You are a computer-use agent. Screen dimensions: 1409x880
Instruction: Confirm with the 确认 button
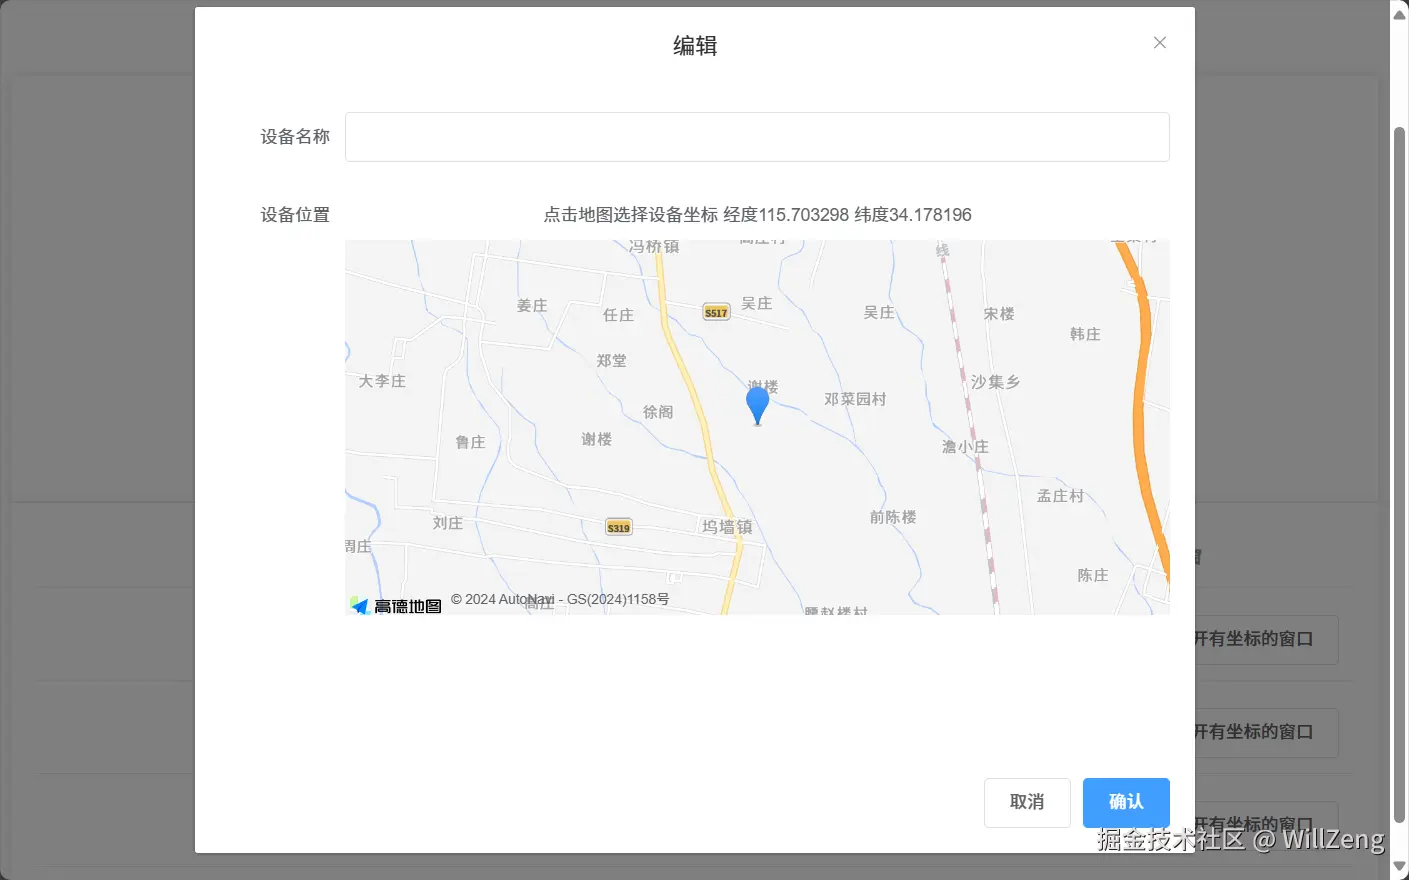click(x=1126, y=802)
